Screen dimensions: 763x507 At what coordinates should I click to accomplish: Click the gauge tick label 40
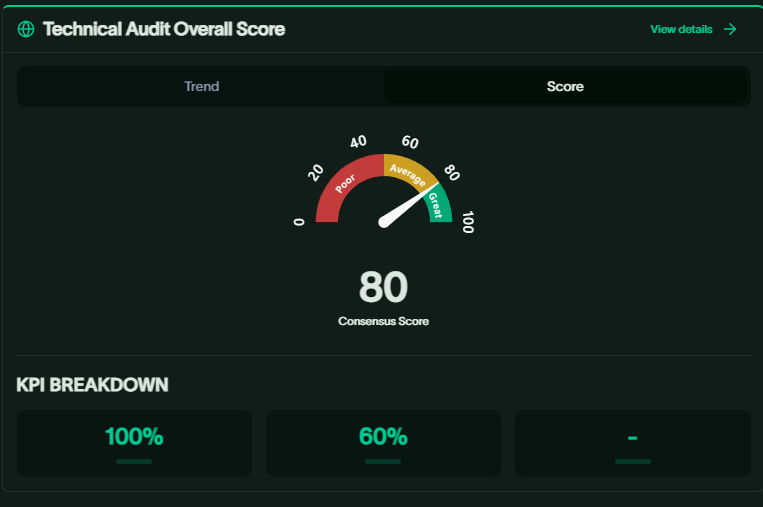tap(358, 142)
